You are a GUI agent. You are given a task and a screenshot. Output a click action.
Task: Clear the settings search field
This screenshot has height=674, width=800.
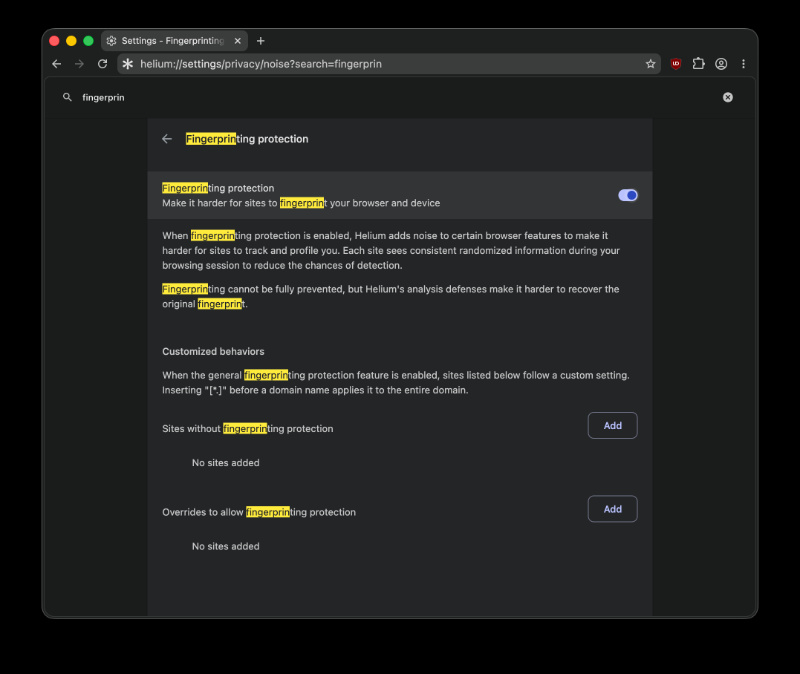tap(728, 97)
